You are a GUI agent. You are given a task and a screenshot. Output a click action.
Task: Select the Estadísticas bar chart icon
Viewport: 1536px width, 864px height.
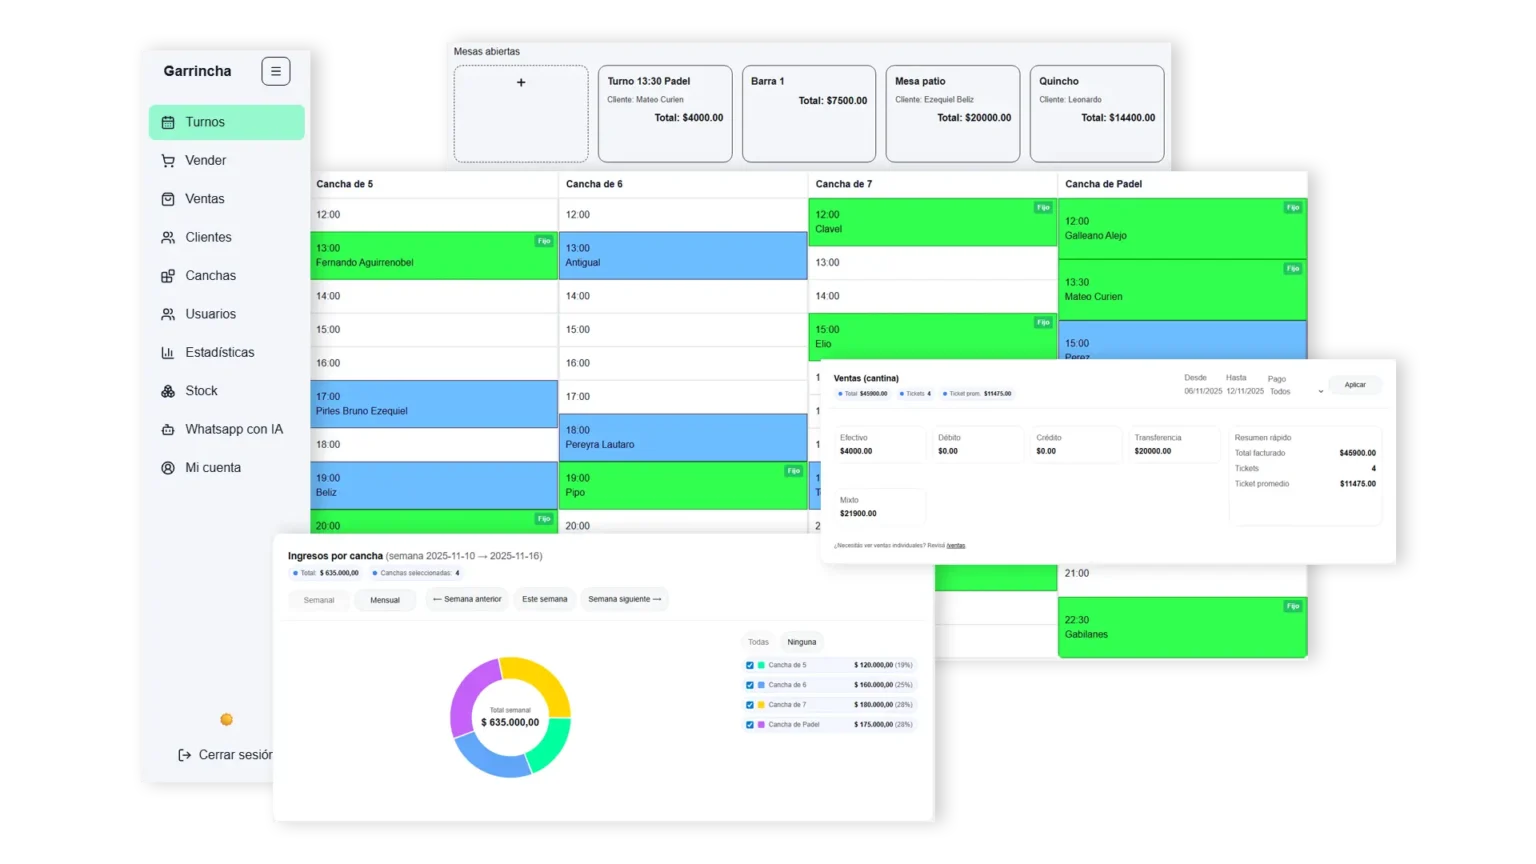tap(168, 353)
